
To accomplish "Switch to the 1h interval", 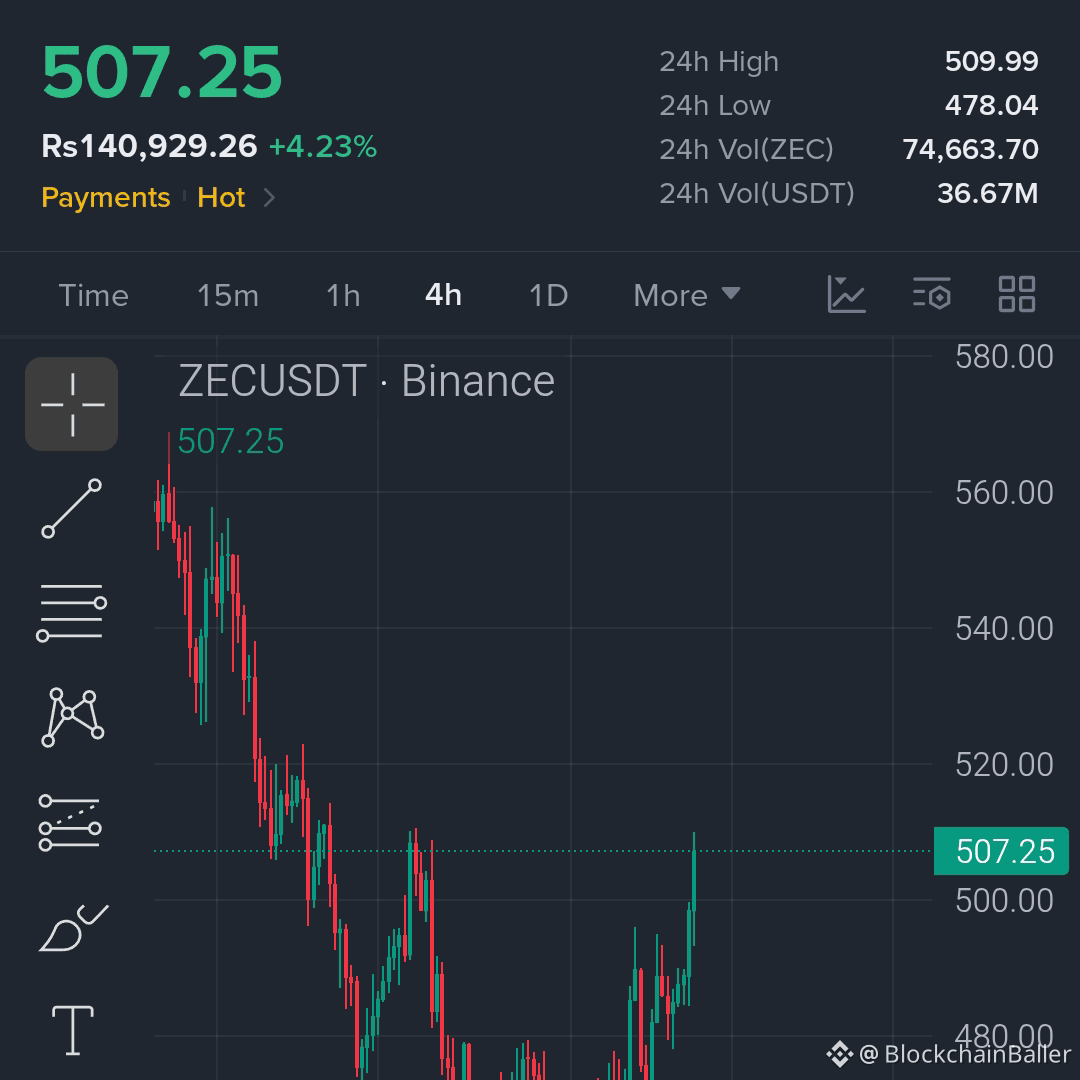I will coord(343,295).
